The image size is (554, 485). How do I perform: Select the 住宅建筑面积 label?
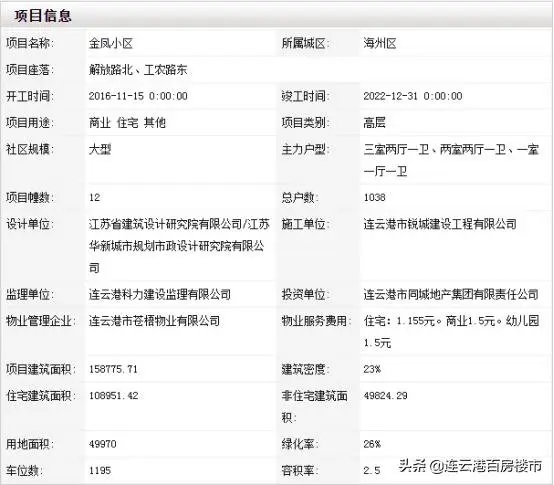(41, 396)
